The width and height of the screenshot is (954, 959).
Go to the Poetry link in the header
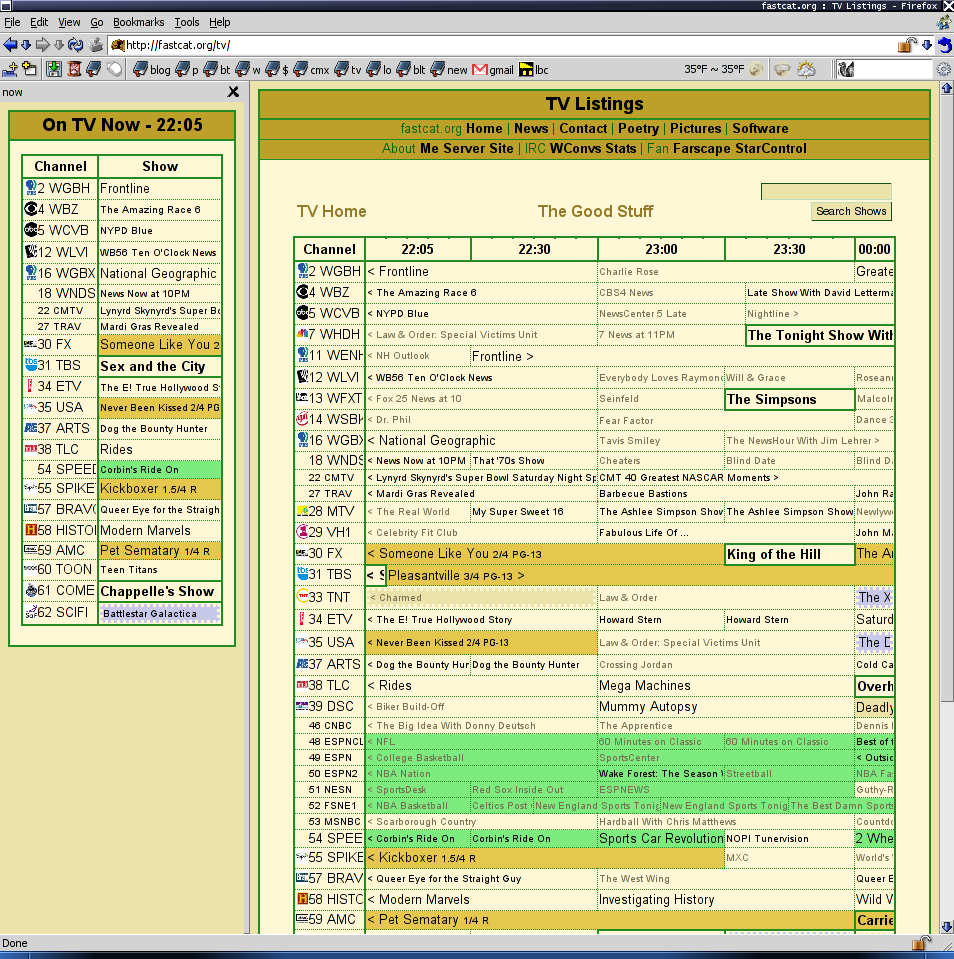[638, 128]
